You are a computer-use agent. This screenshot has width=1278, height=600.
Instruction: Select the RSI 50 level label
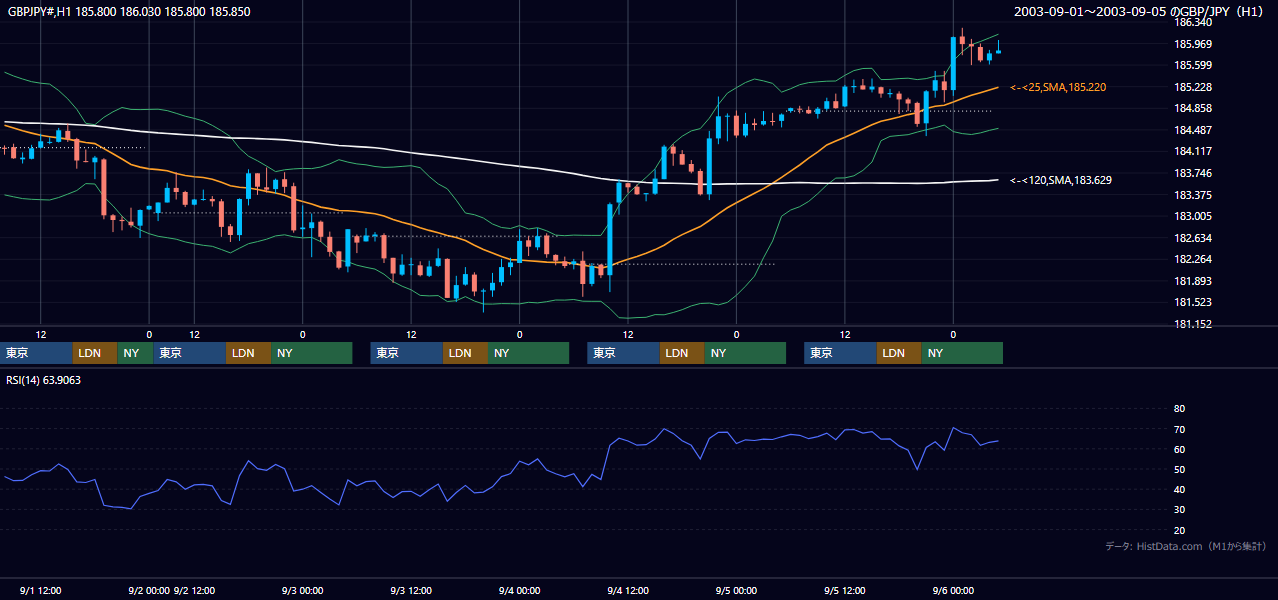pos(1179,470)
